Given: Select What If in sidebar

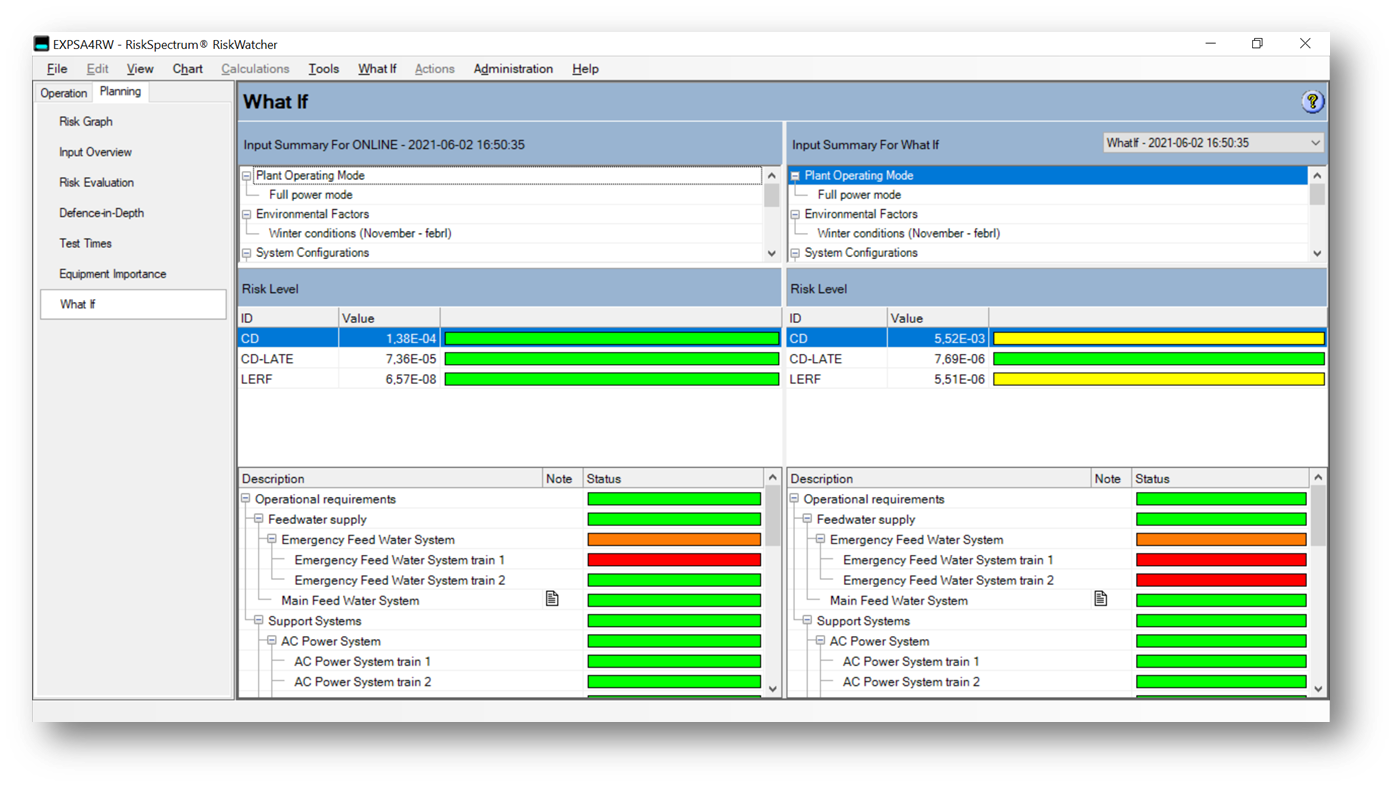Looking at the screenshot, I should point(133,304).
